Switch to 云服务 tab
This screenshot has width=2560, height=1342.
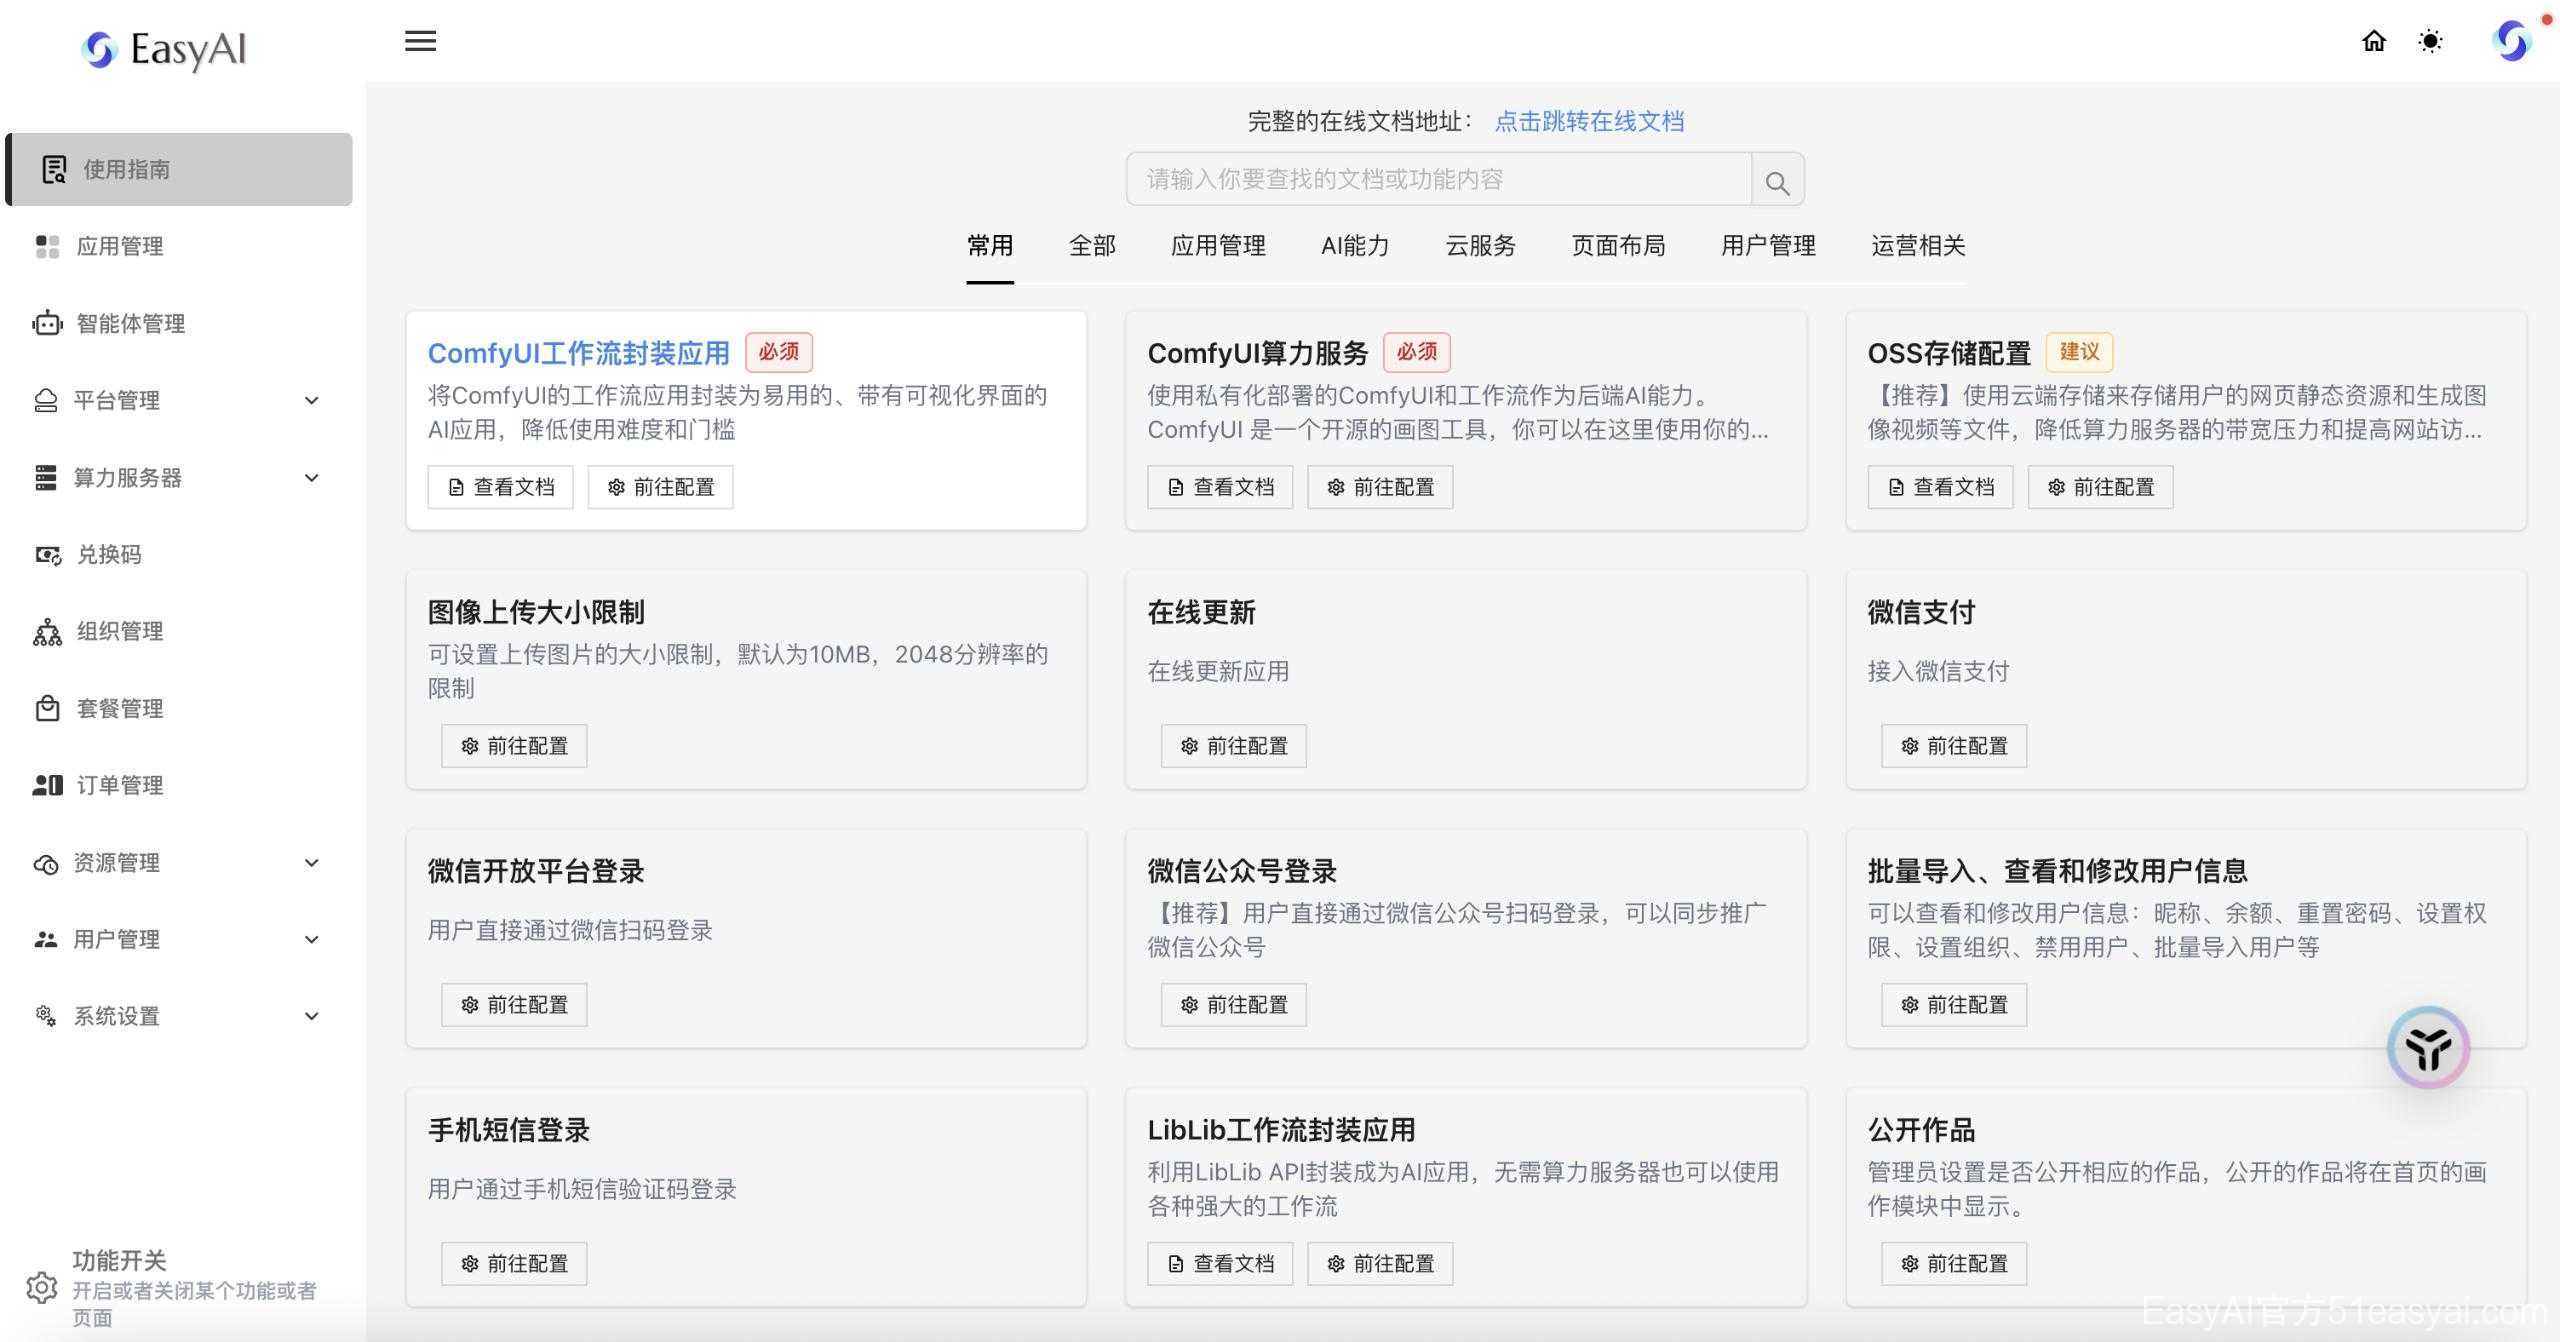[x=1480, y=246]
